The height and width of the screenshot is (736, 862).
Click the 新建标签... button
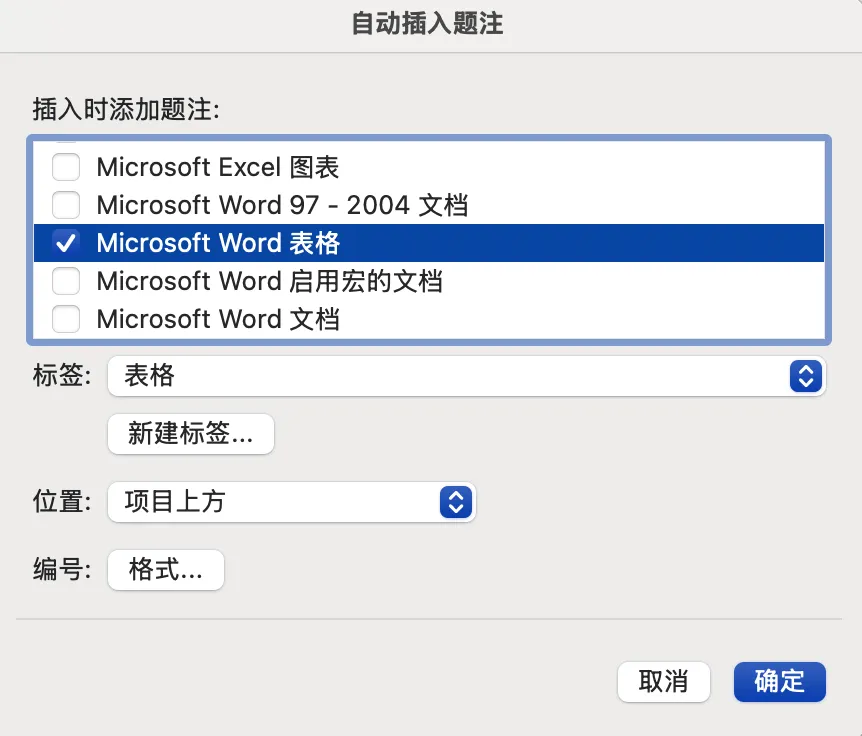pyautogui.click(x=191, y=434)
